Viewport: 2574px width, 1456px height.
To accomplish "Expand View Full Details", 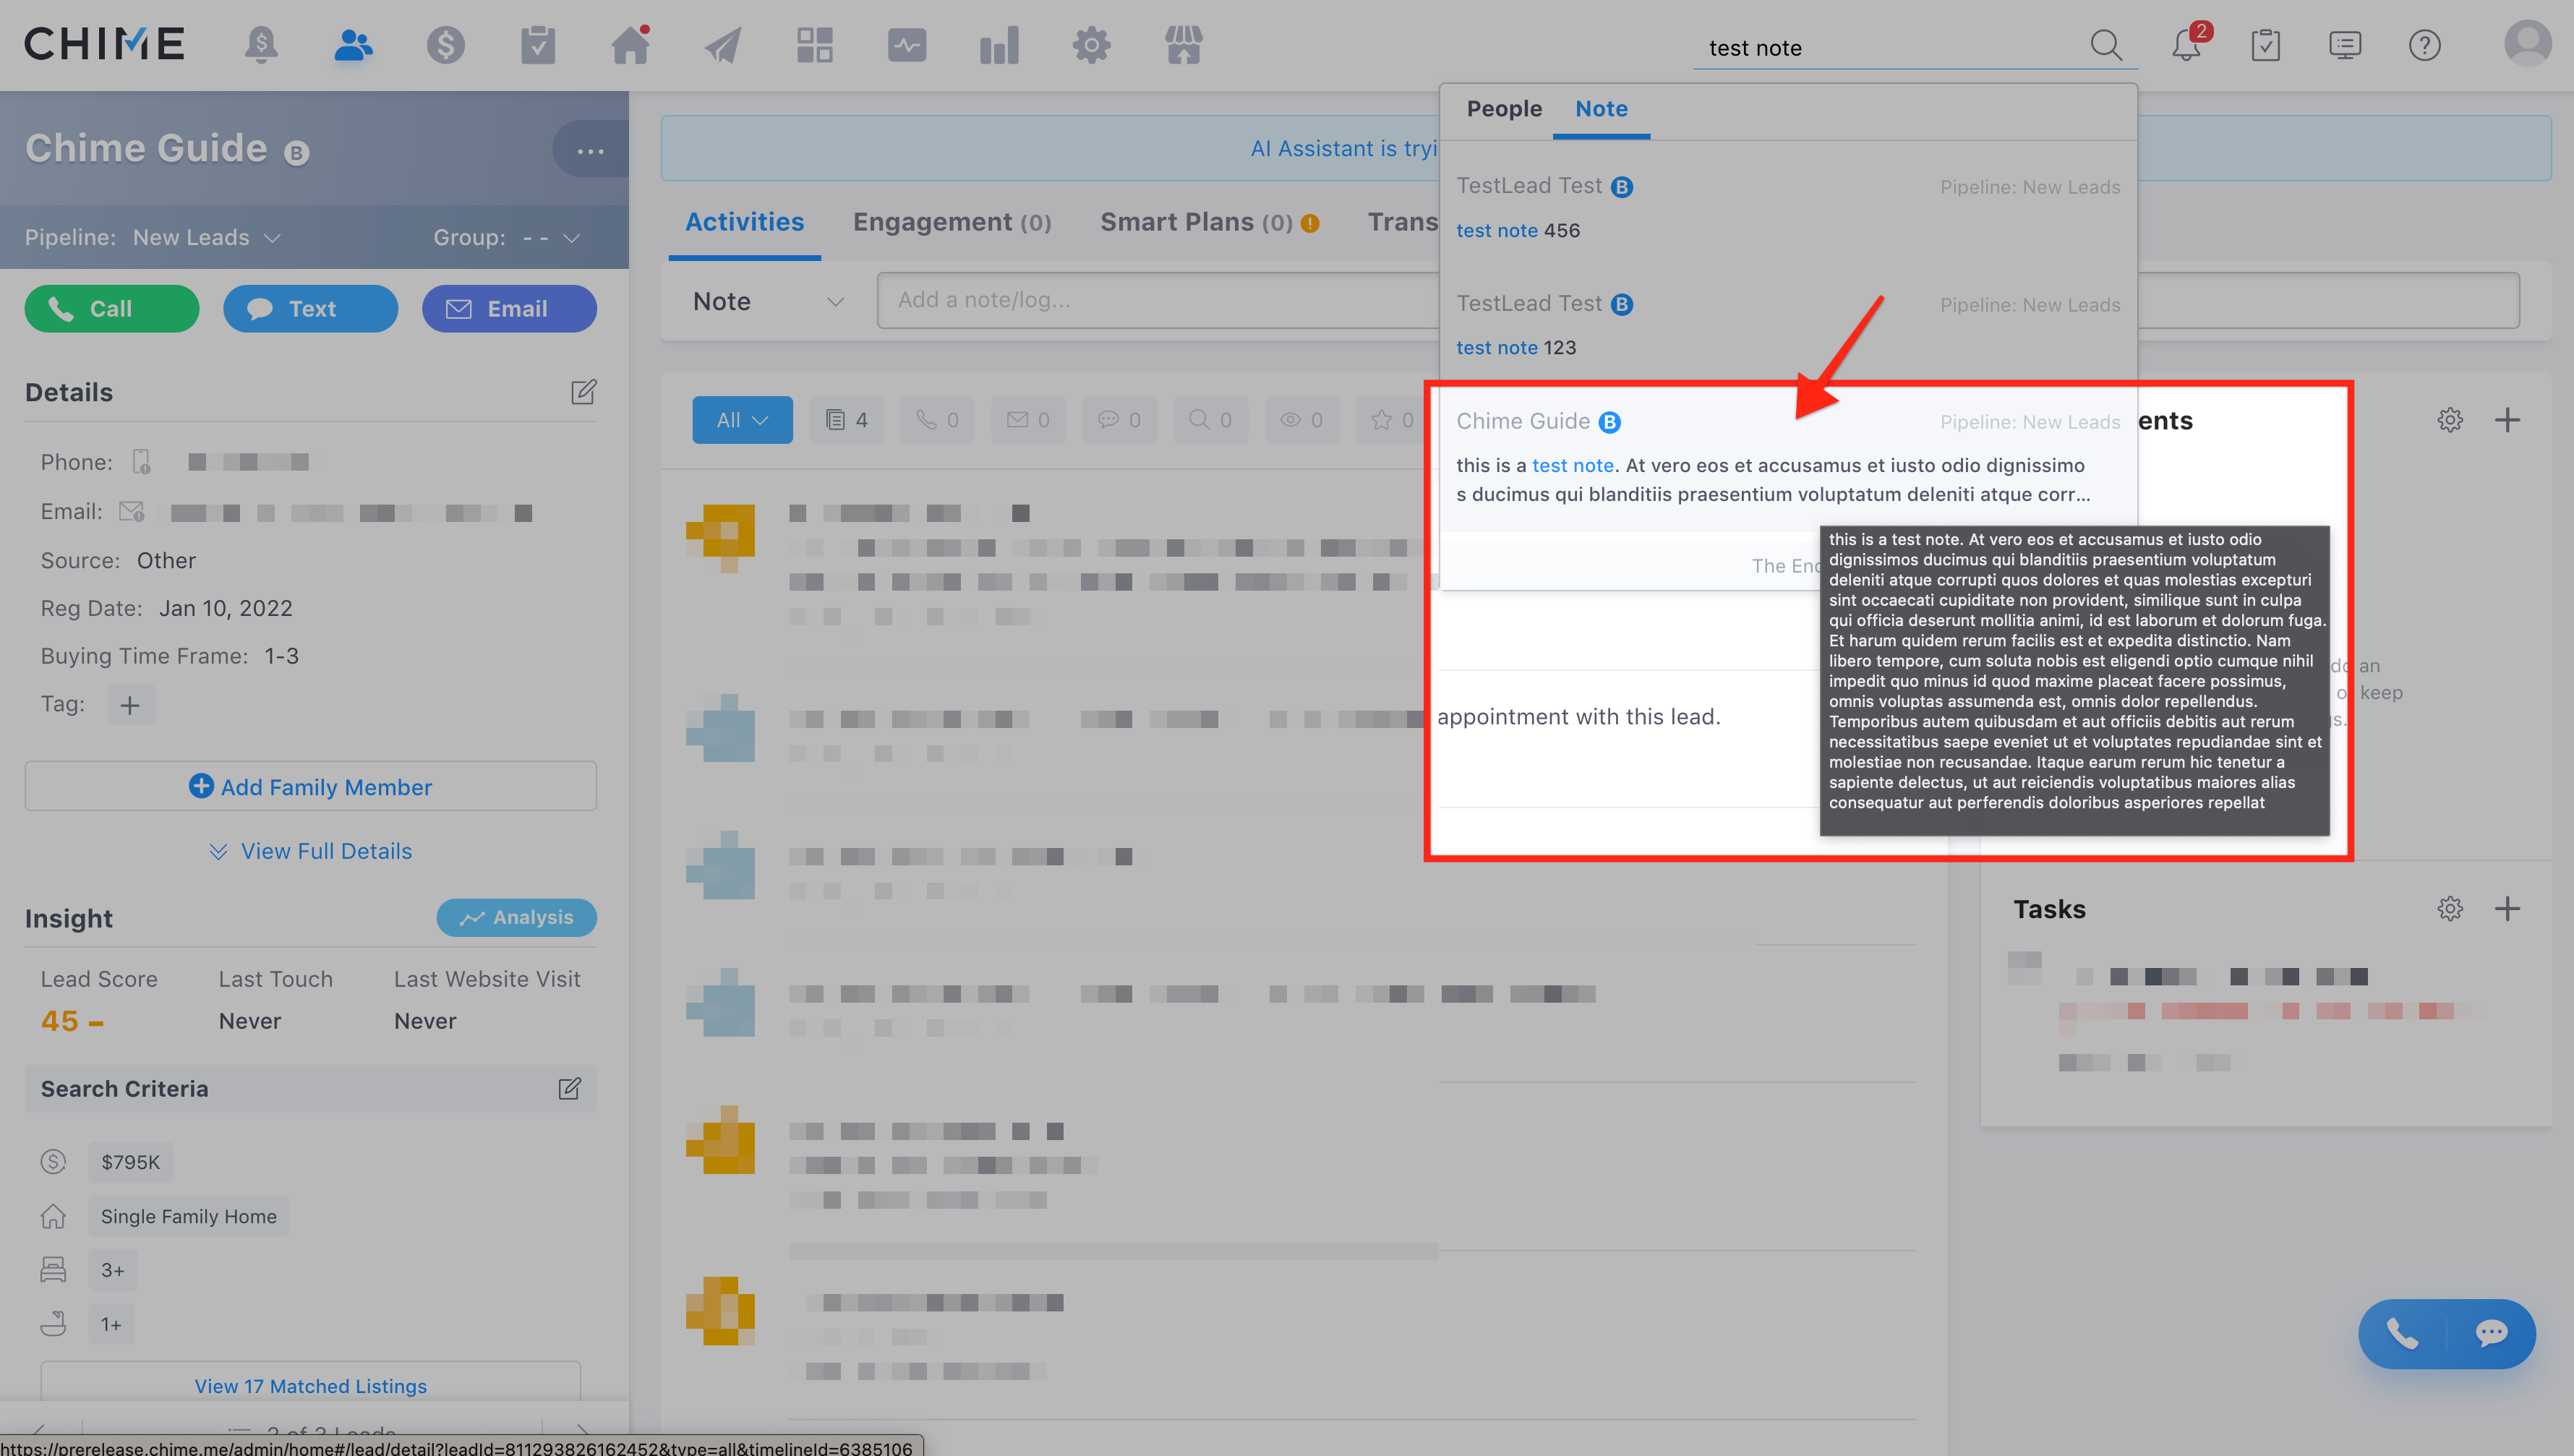I will pyautogui.click(x=311, y=851).
